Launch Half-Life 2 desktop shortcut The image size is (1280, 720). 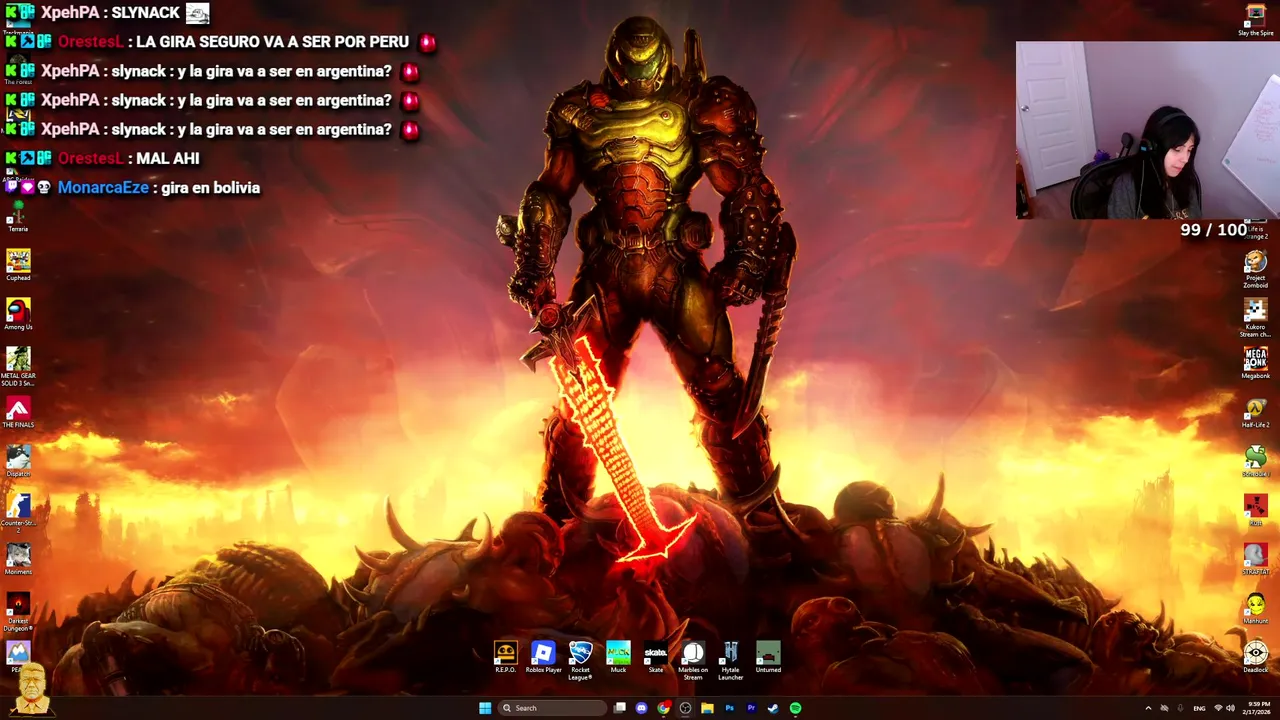(1255, 412)
